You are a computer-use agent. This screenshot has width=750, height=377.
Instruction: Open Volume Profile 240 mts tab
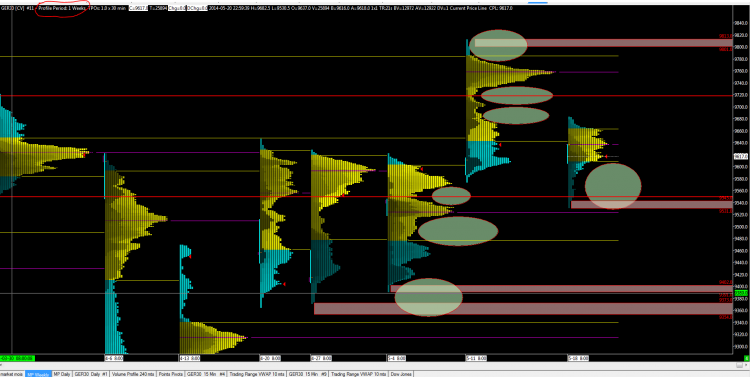133,374
